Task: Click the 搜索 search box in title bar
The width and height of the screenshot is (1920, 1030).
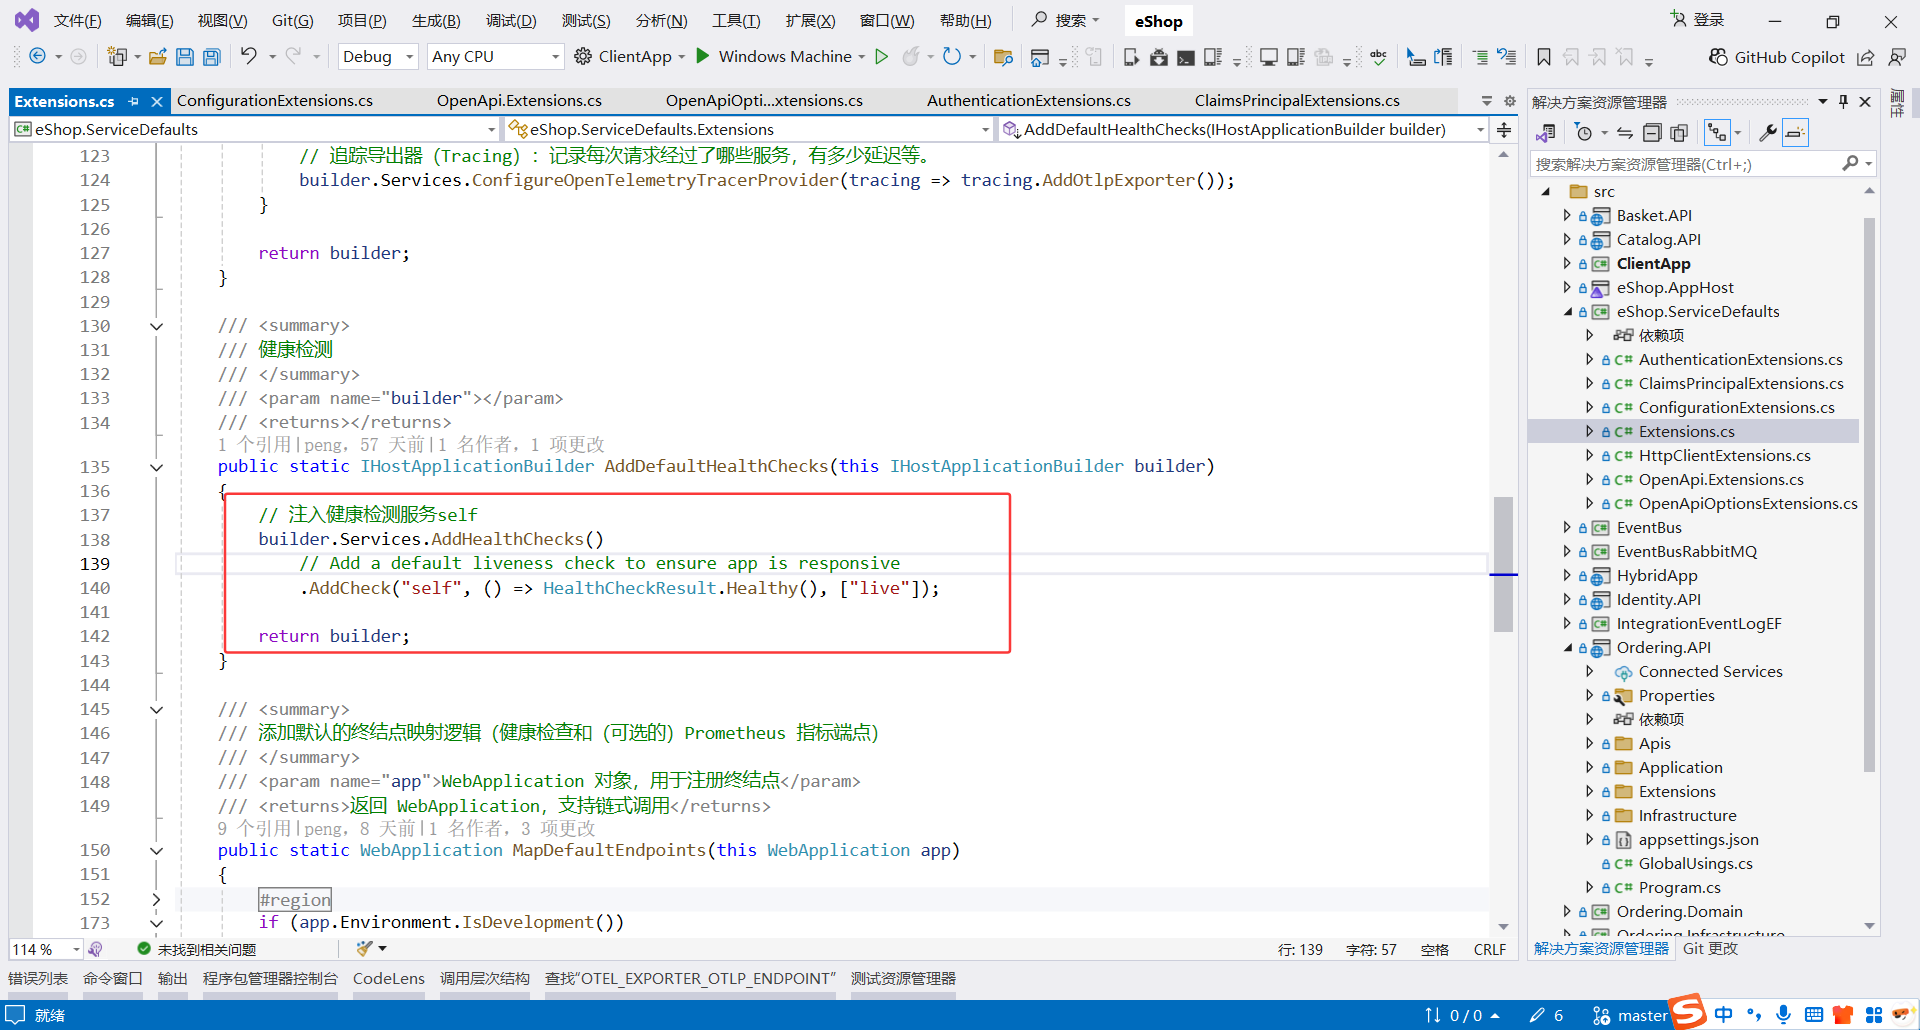Action: coord(1066,20)
